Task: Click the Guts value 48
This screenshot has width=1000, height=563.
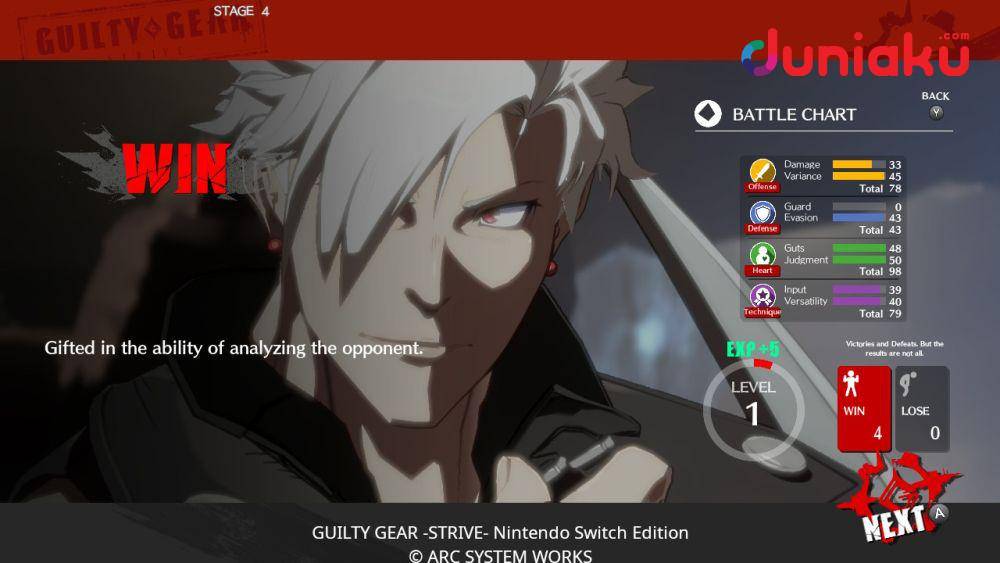Action: pyautogui.click(x=895, y=249)
